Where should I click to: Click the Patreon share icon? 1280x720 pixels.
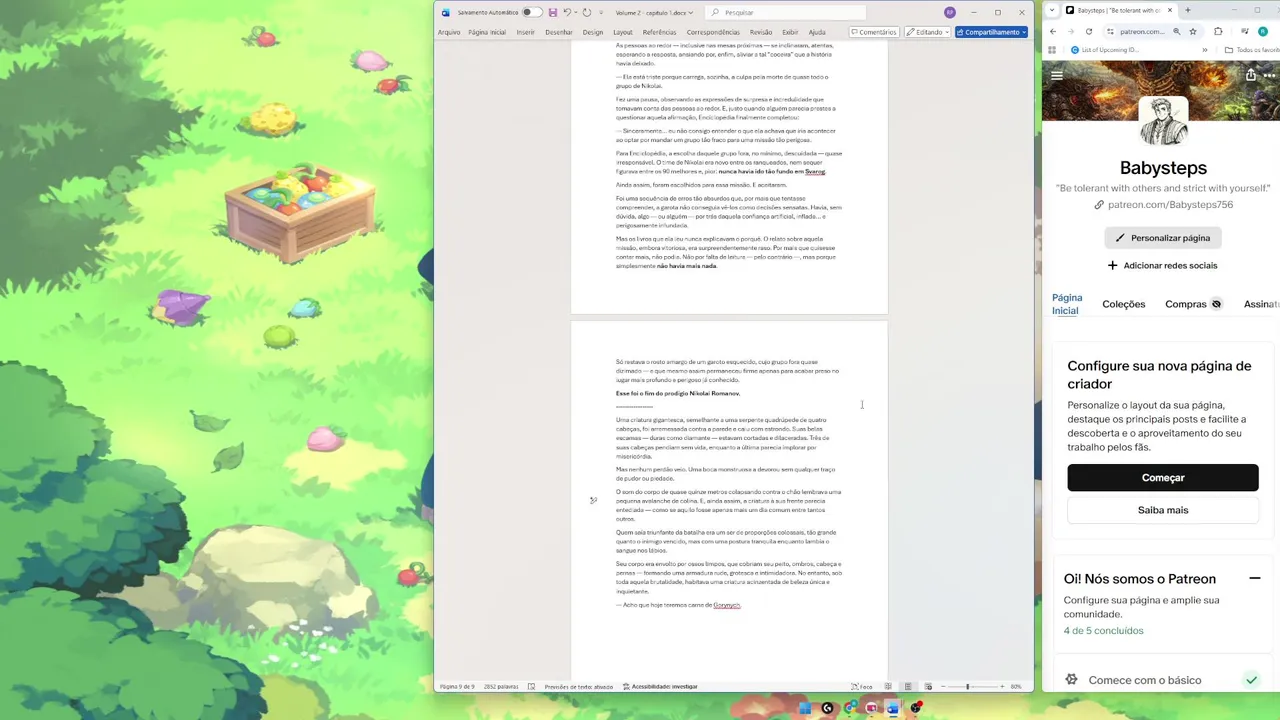coord(1251,75)
